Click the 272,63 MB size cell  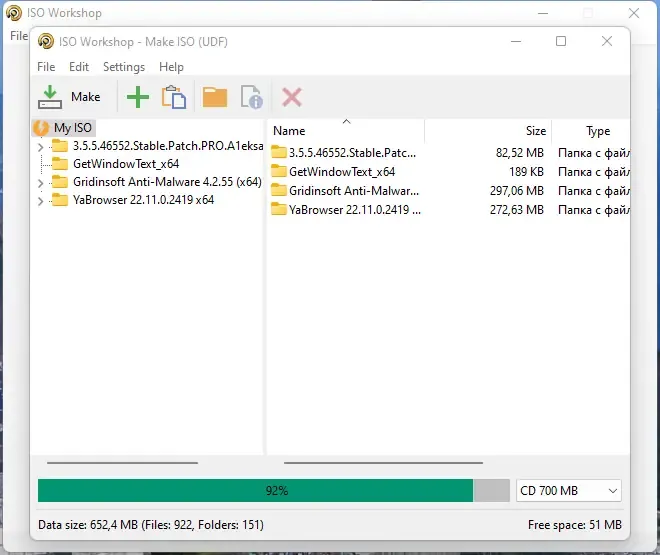click(x=517, y=210)
